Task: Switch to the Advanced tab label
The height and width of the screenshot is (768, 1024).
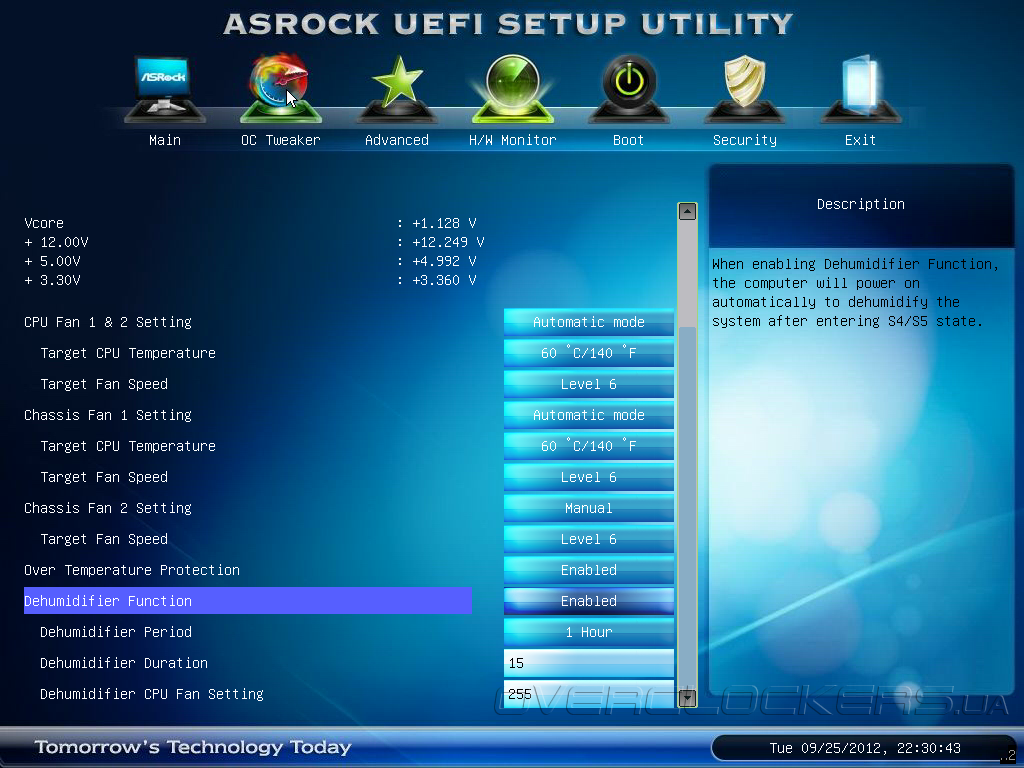Action: 396,140
